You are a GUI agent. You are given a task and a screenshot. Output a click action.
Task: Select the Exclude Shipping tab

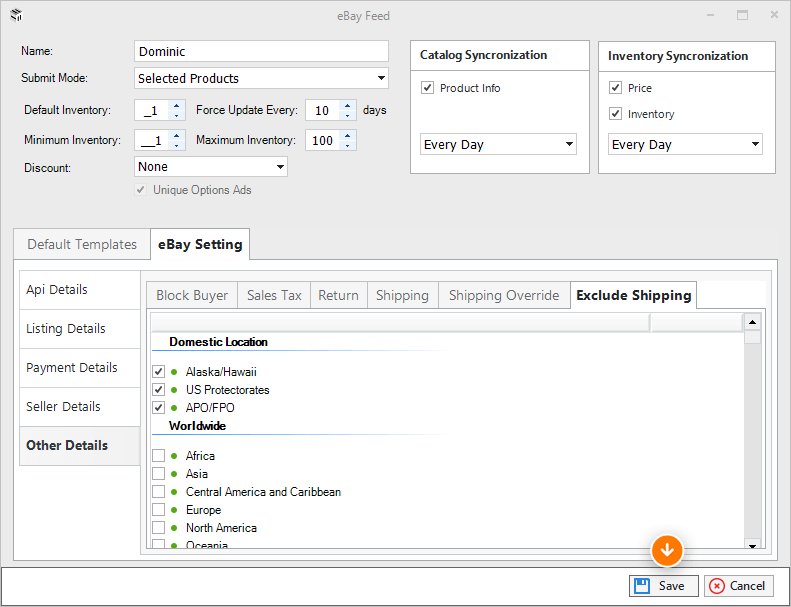click(x=634, y=296)
